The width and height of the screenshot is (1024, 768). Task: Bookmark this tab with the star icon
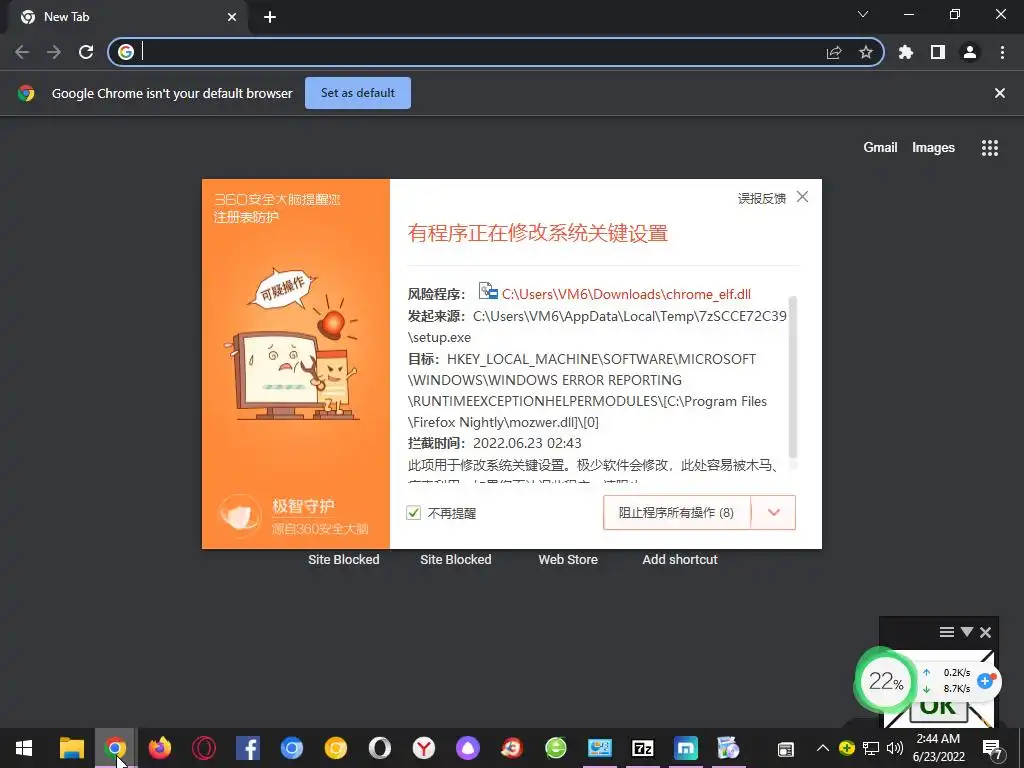pyautogui.click(x=866, y=52)
